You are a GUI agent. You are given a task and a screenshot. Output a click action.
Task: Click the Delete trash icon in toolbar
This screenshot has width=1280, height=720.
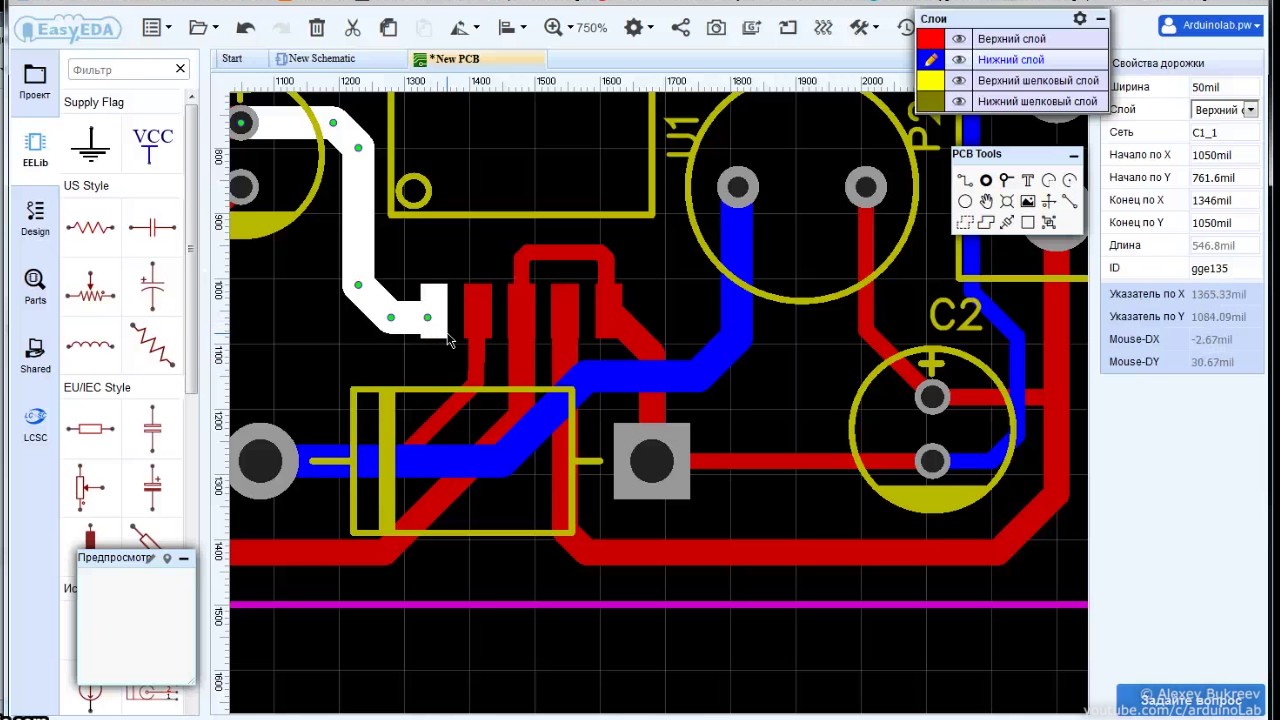[x=317, y=28]
